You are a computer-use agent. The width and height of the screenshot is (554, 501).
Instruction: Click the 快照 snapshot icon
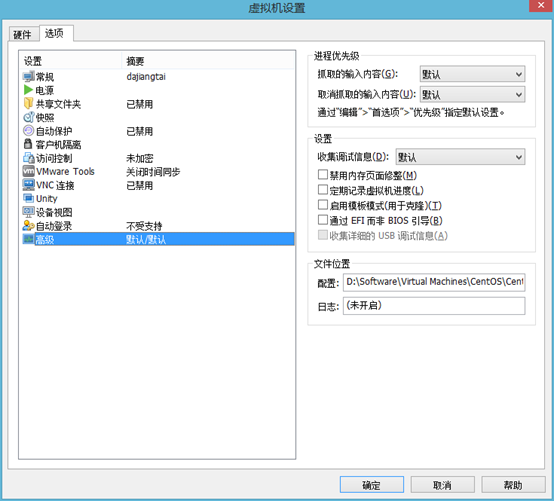[x=28, y=117]
